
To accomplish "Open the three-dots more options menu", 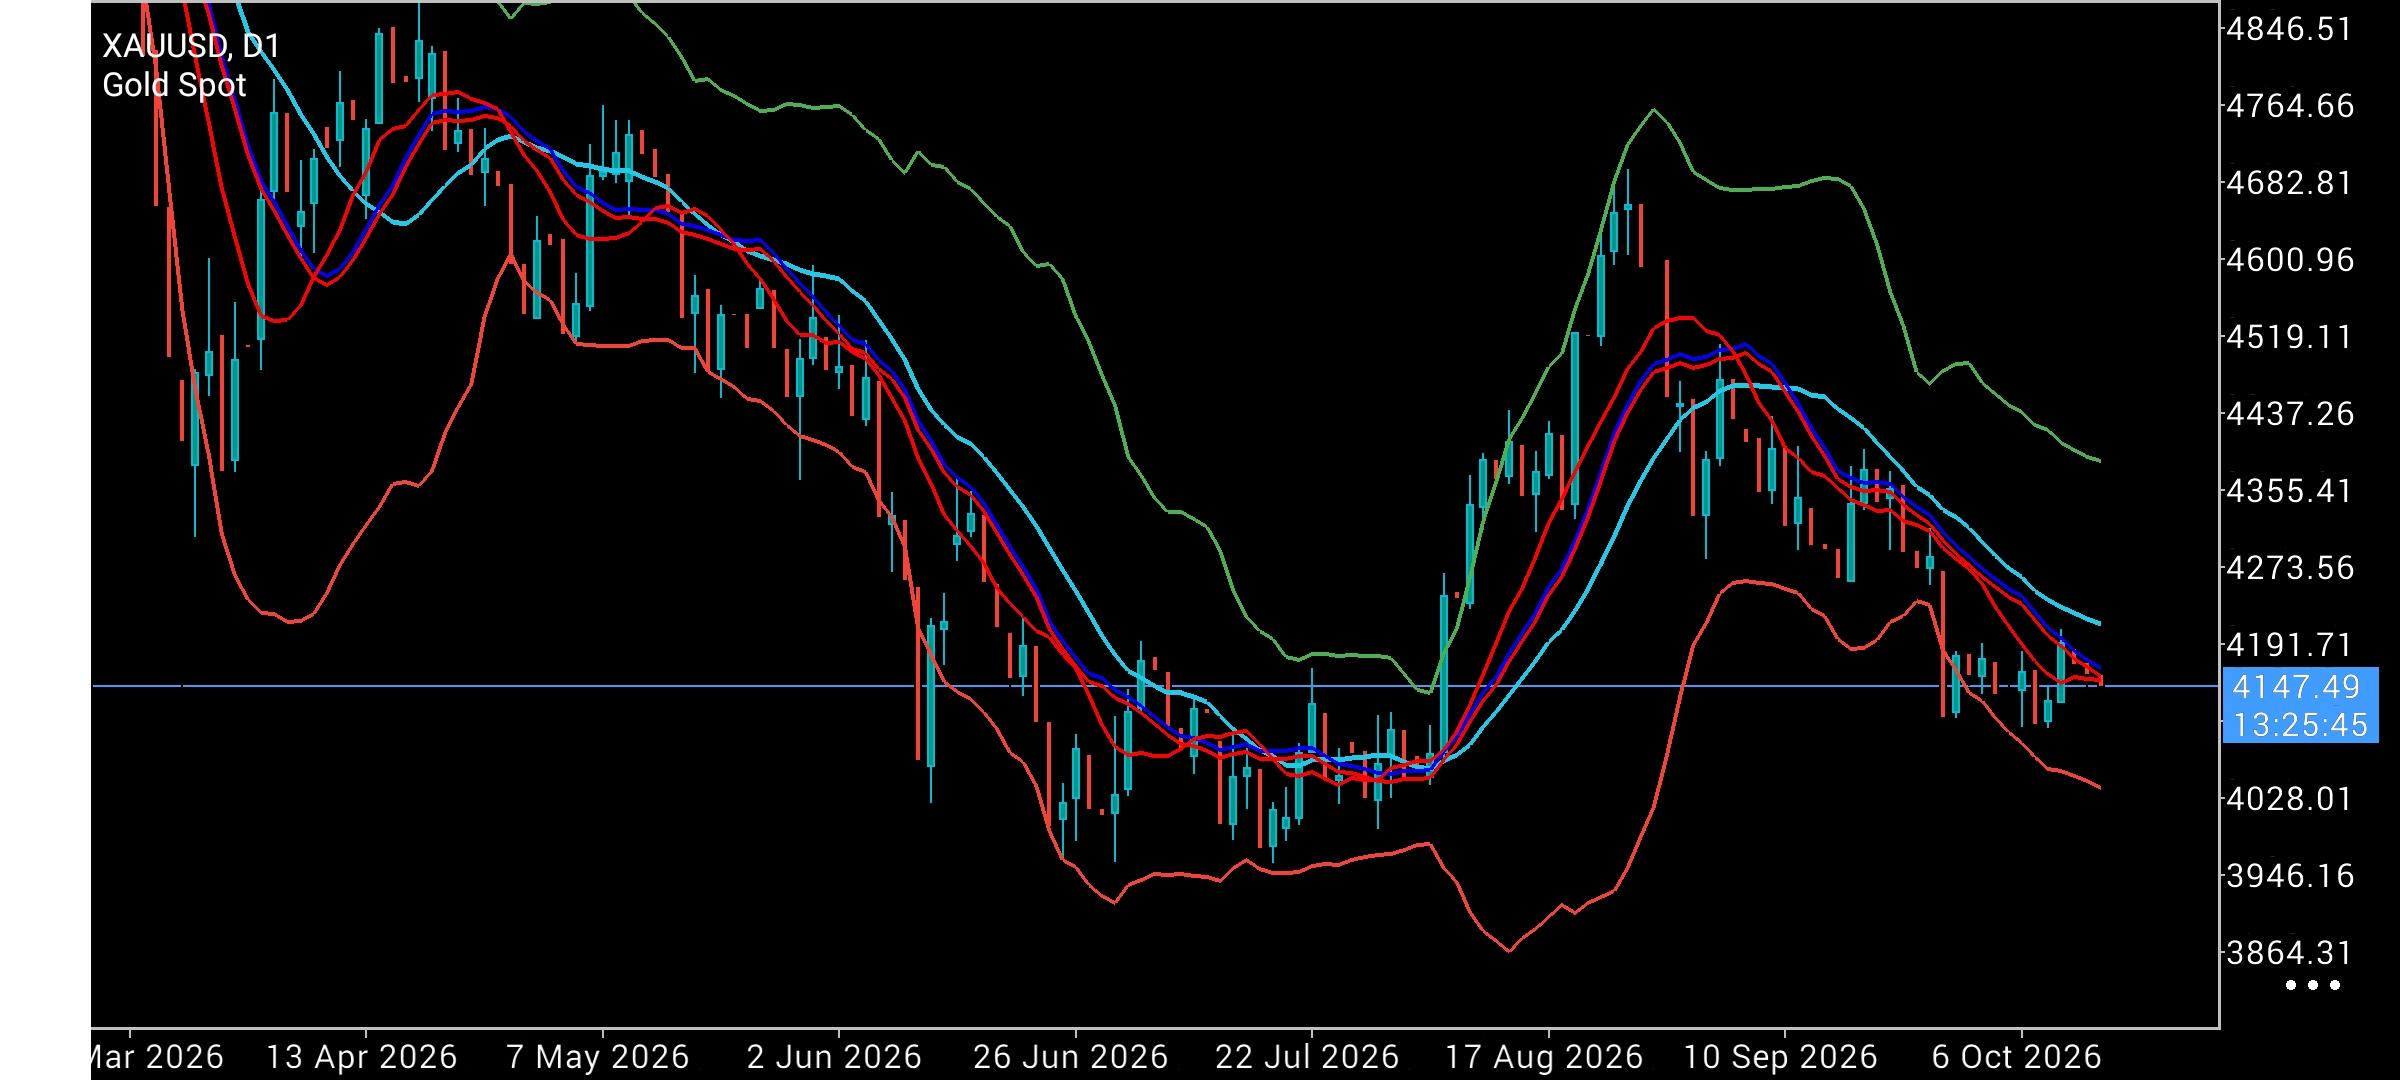I will pos(2313,985).
